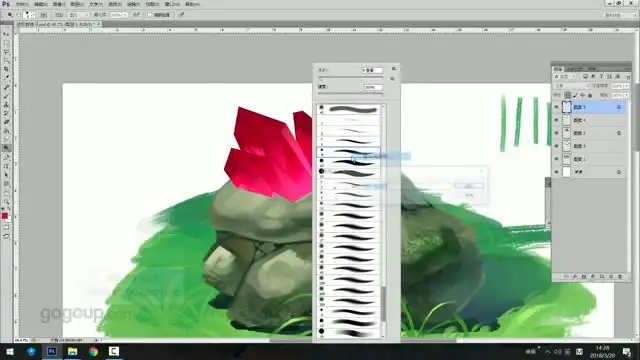640x360 pixels.
Task: Toggle airbrush mode in options bar
Action: coord(136,15)
